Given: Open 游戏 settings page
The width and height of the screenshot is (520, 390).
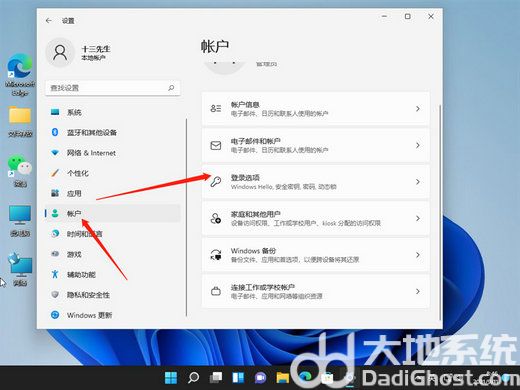Looking at the screenshot, I should [112, 254].
